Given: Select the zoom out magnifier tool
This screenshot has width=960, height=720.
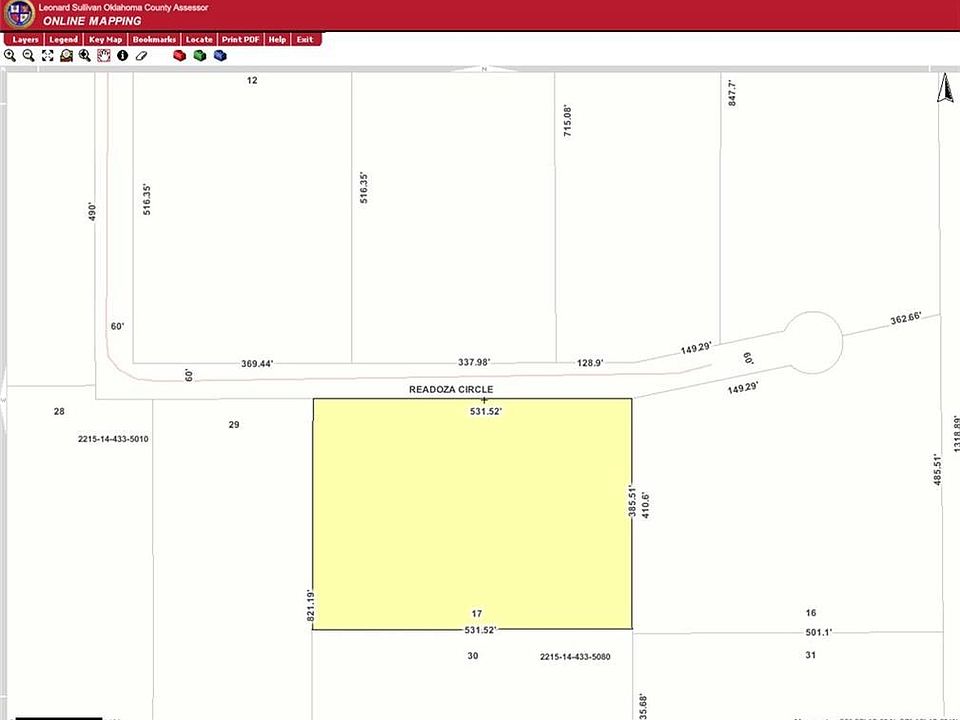Looking at the screenshot, I should point(29,56).
